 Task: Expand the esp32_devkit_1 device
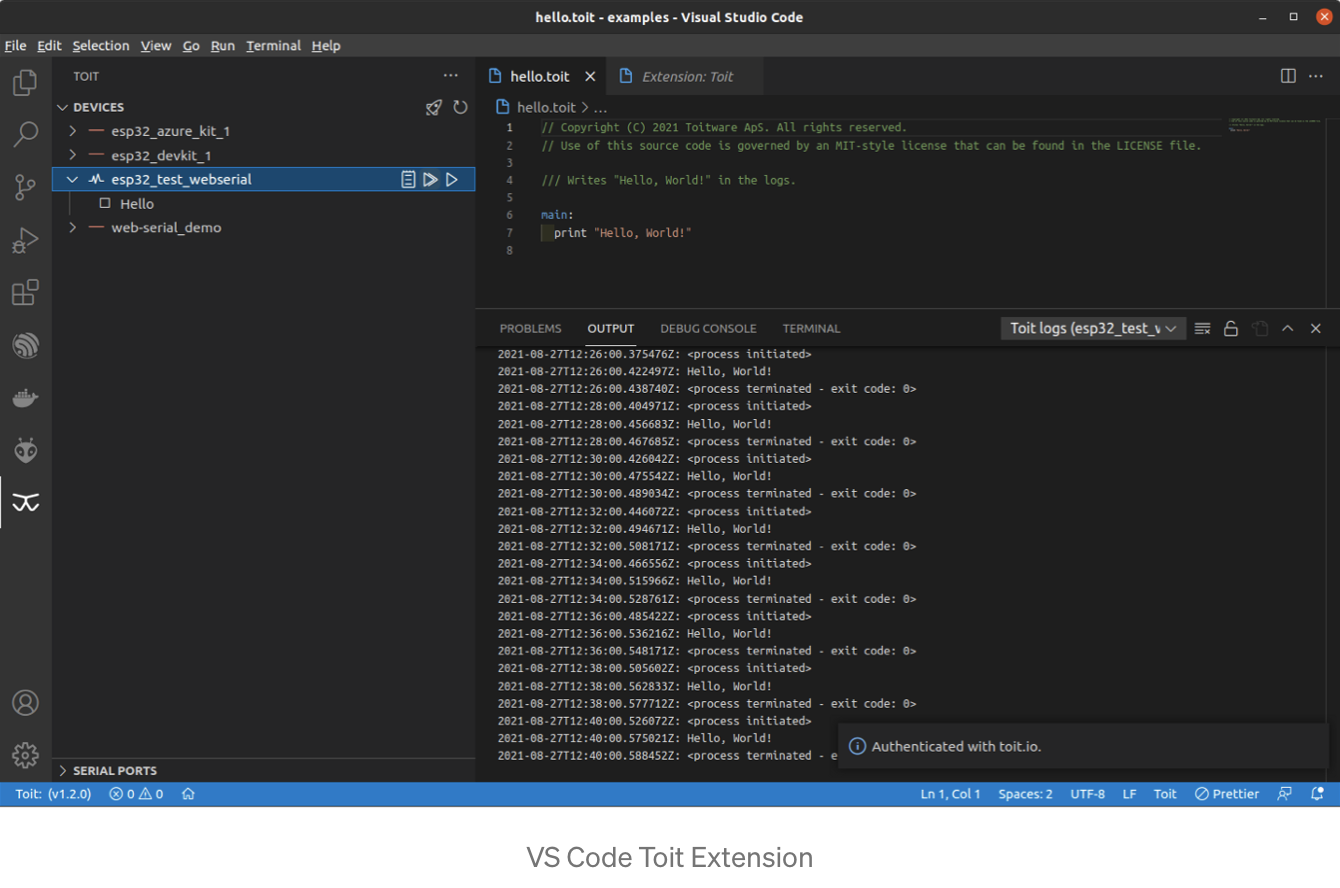pyautogui.click(x=72, y=155)
